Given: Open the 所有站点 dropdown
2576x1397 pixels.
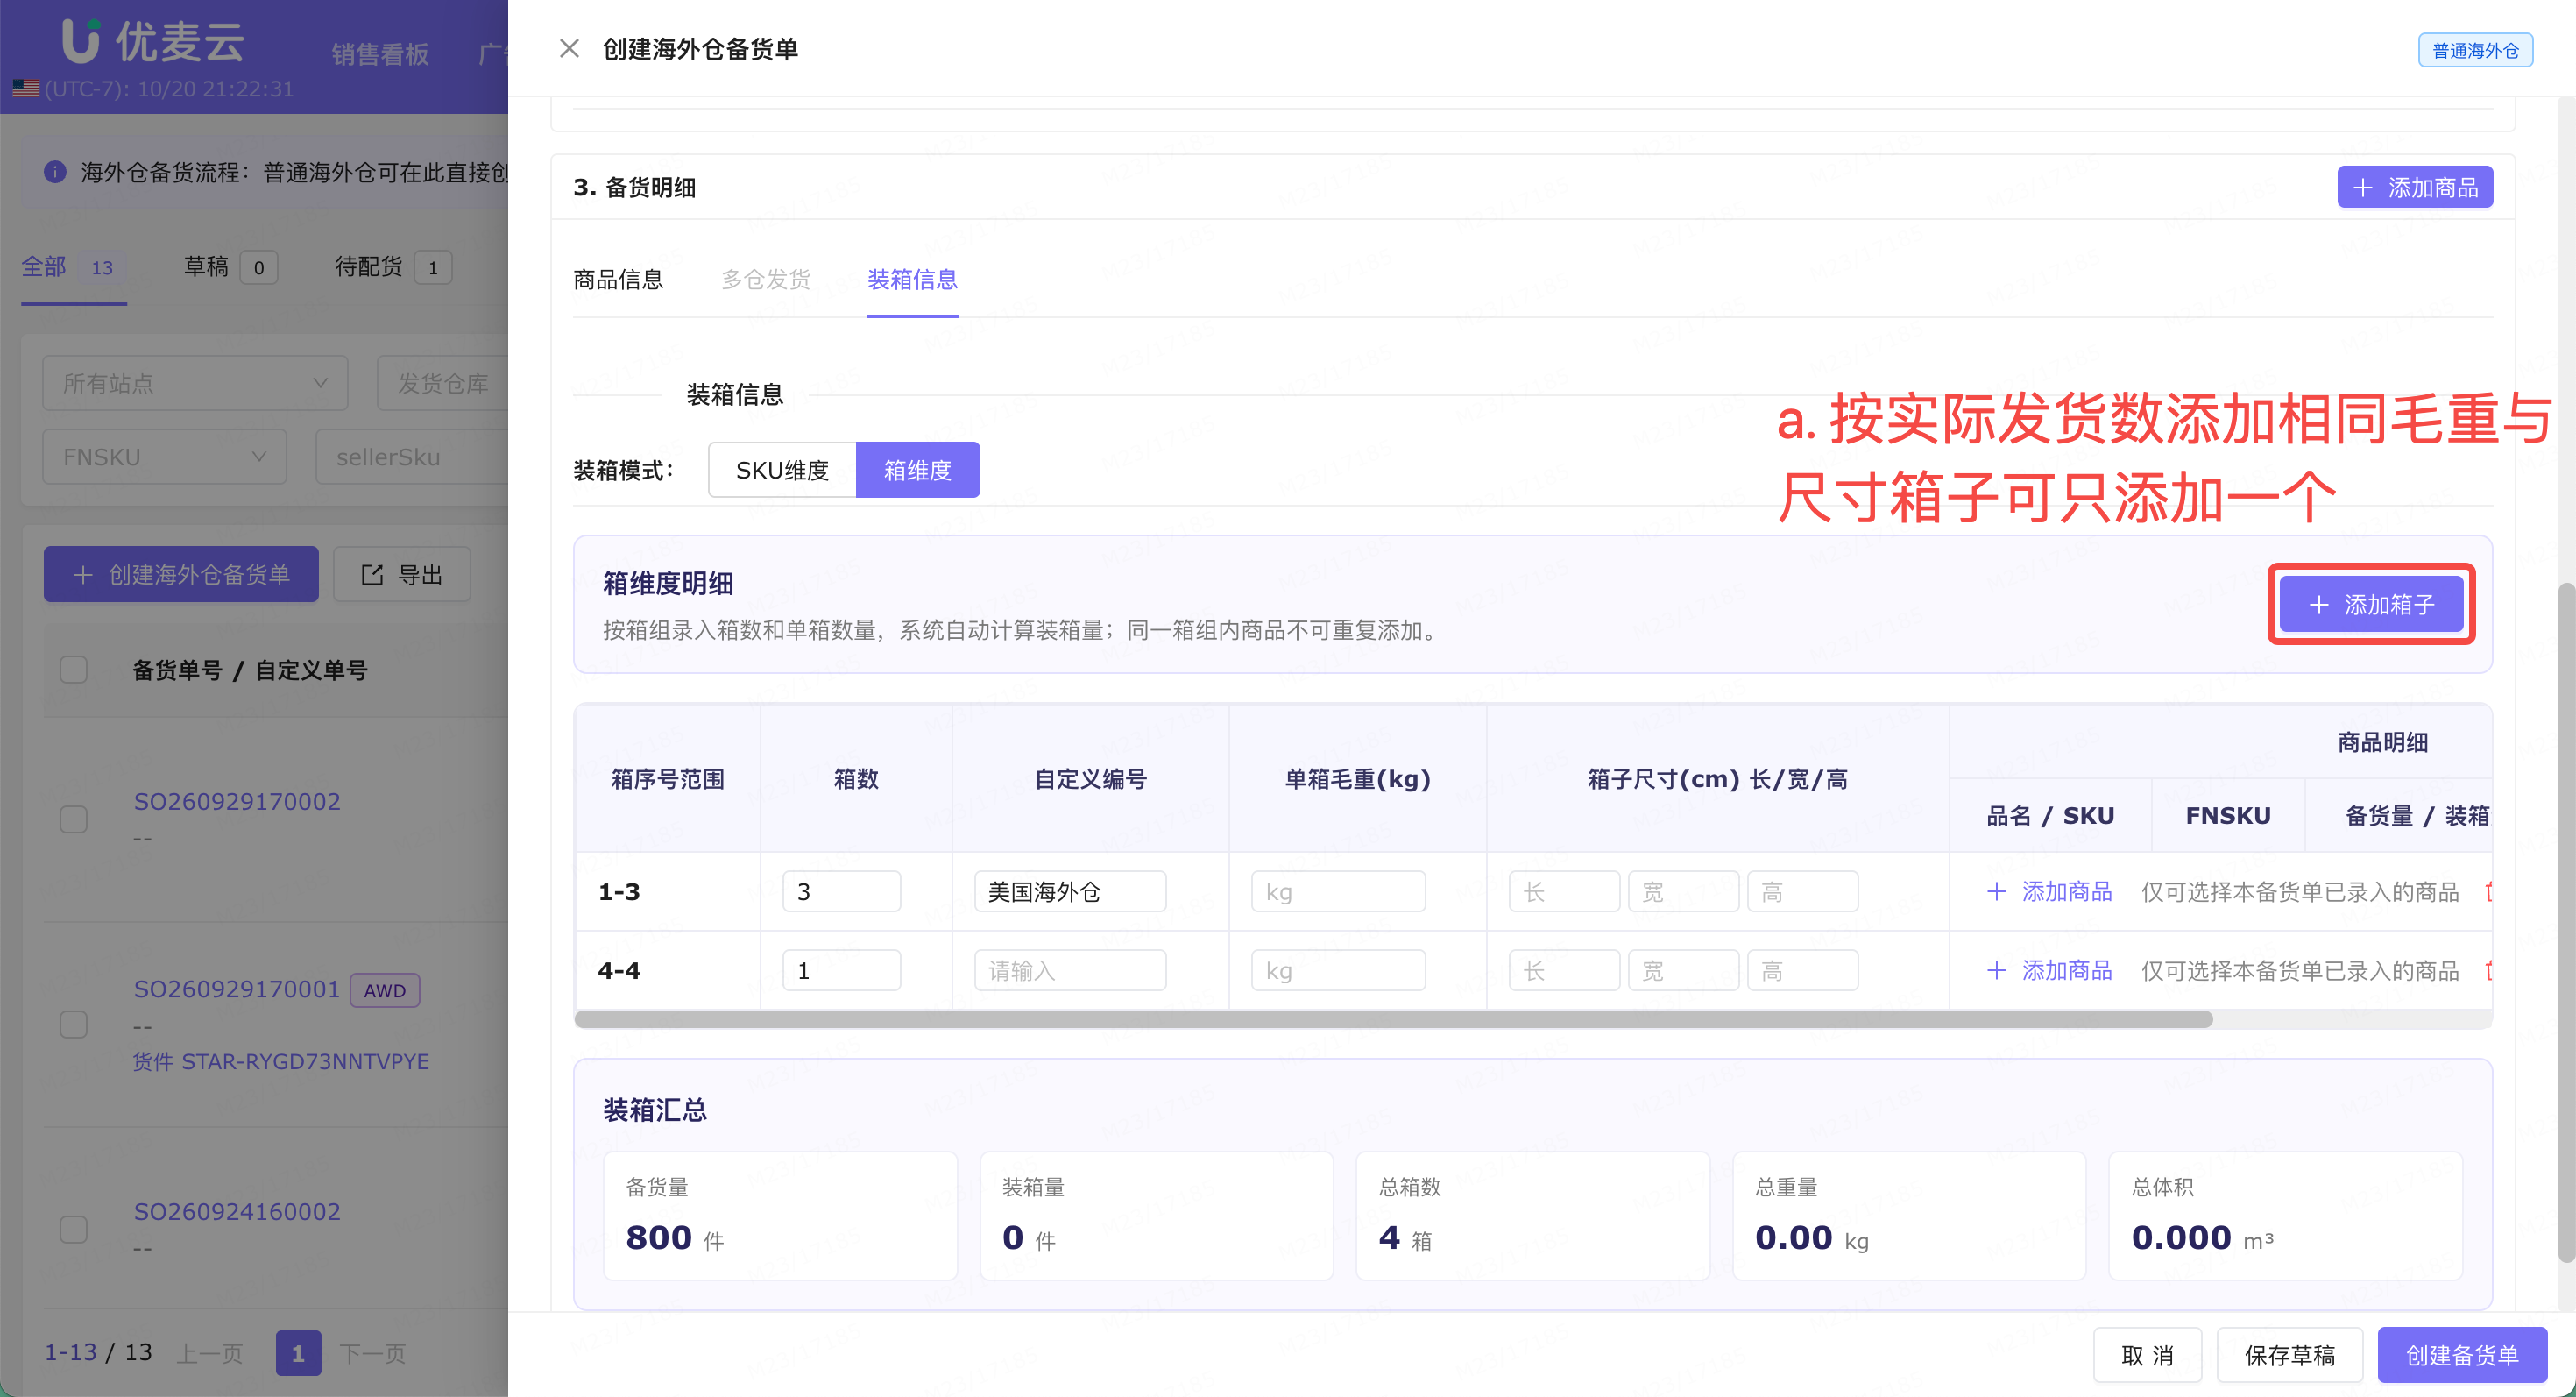Looking at the screenshot, I should click(x=195, y=383).
